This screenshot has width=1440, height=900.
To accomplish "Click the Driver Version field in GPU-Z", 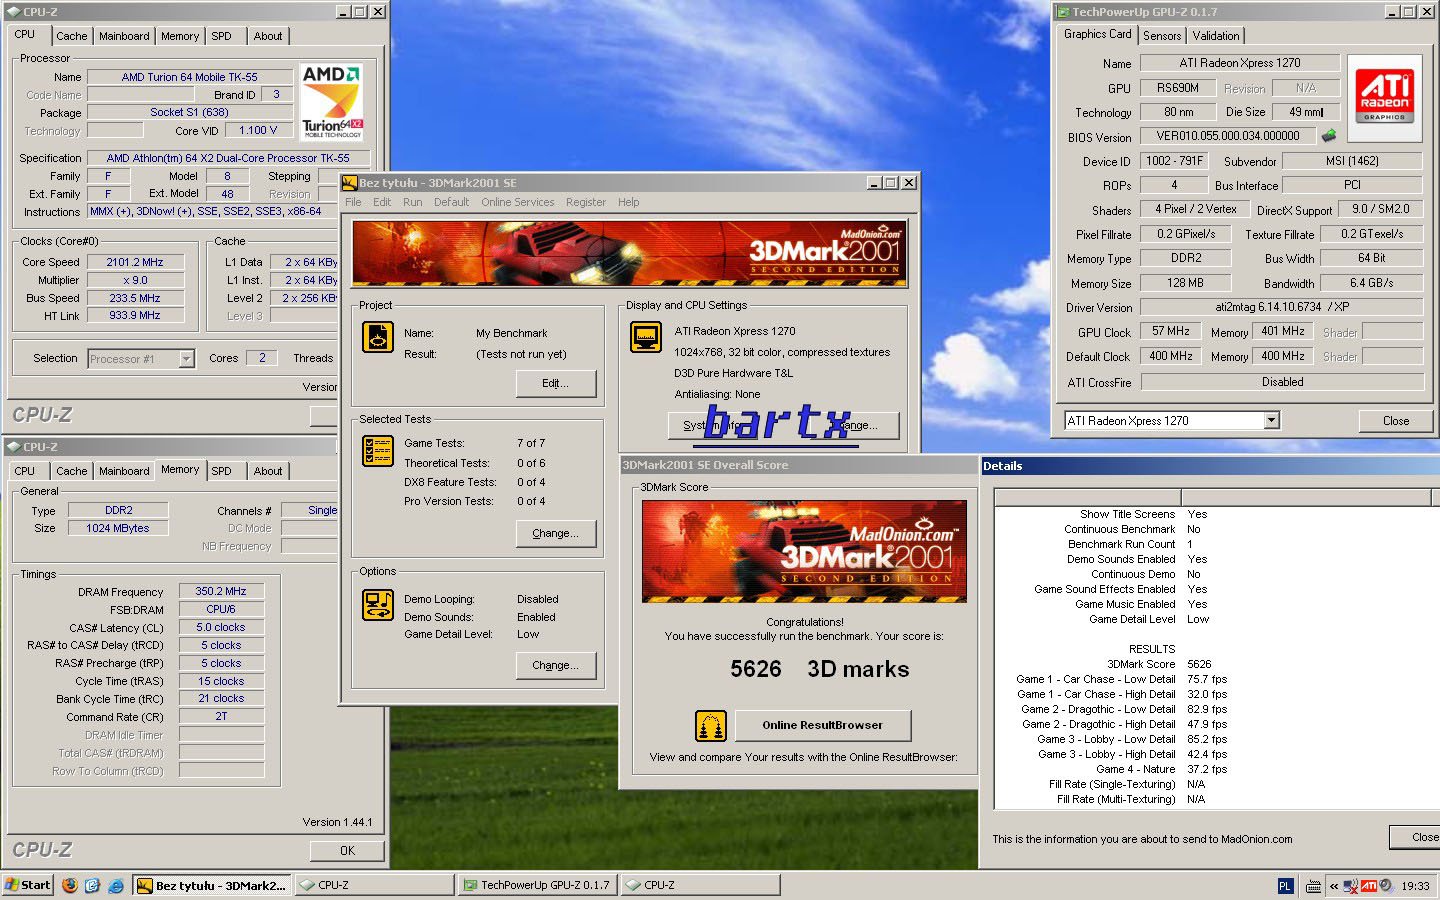I will pos(1281,307).
